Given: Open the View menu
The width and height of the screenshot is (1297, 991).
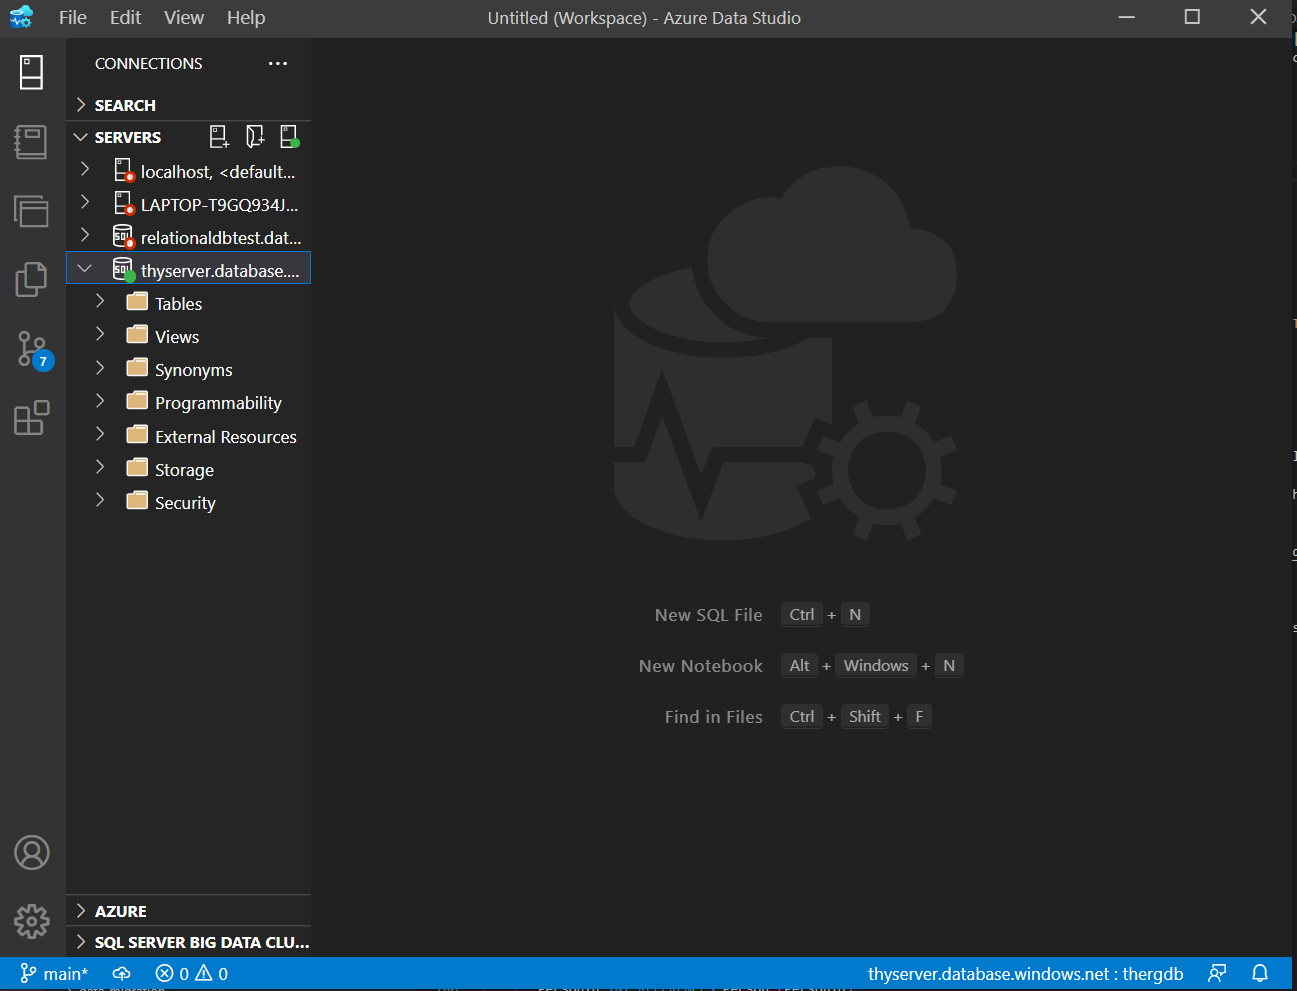Looking at the screenshot, I should click(x=183, y=17).
